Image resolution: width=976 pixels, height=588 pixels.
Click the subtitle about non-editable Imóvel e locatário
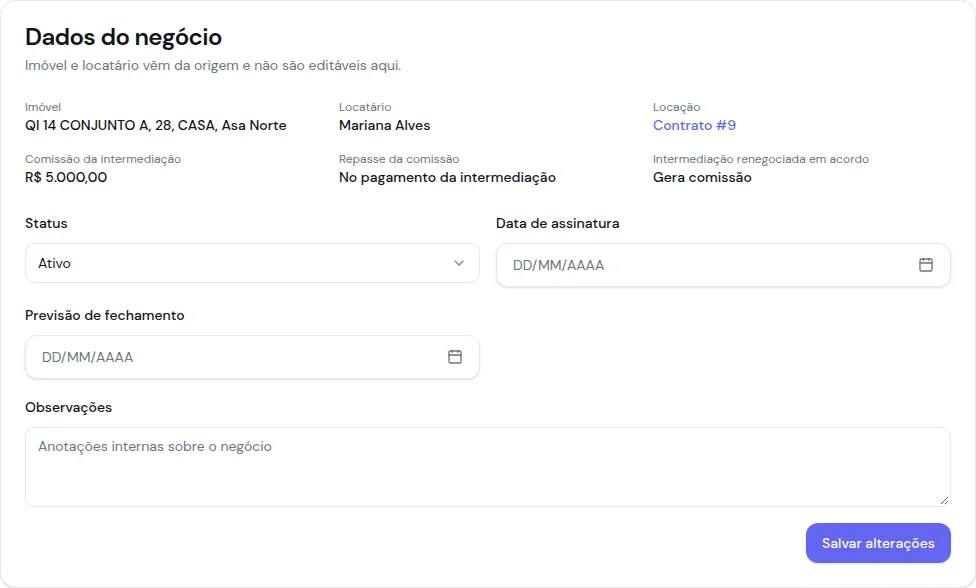pos(213,65)
